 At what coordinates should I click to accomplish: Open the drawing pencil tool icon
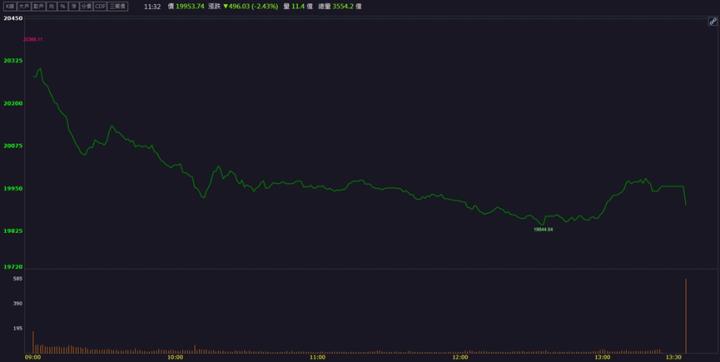click(713, 22)
